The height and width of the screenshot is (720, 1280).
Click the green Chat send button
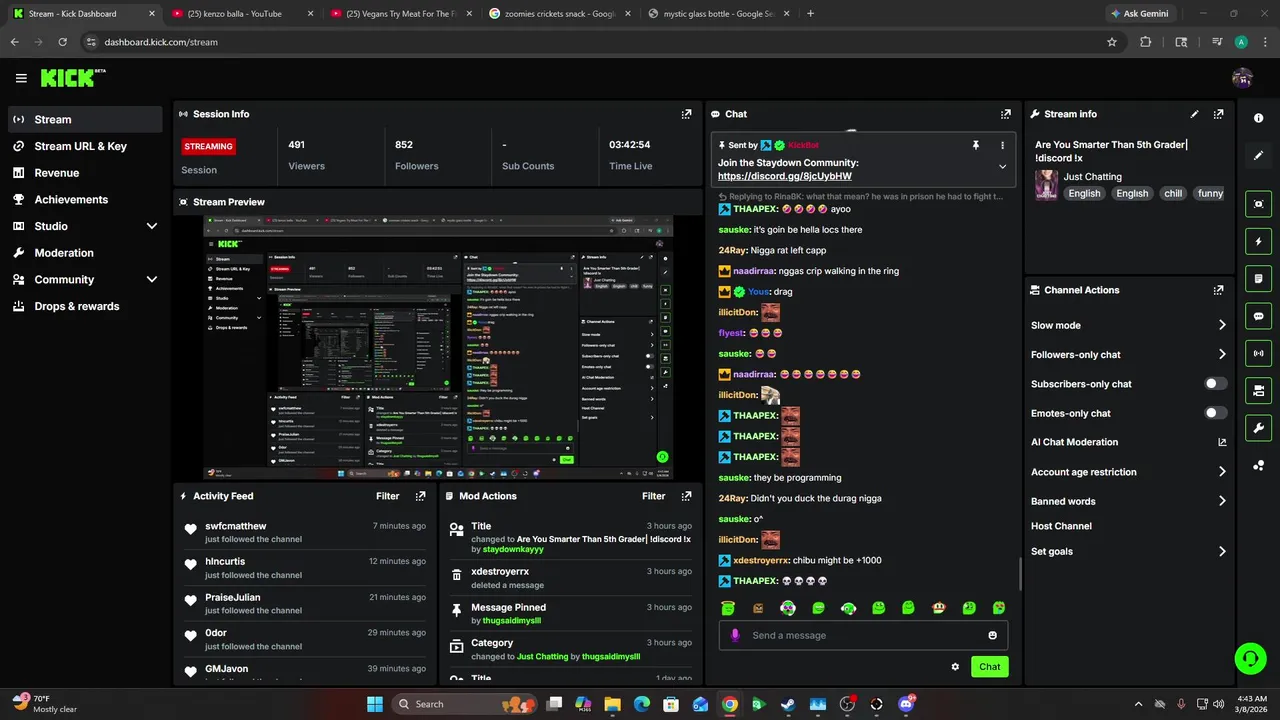pos(989,667)
